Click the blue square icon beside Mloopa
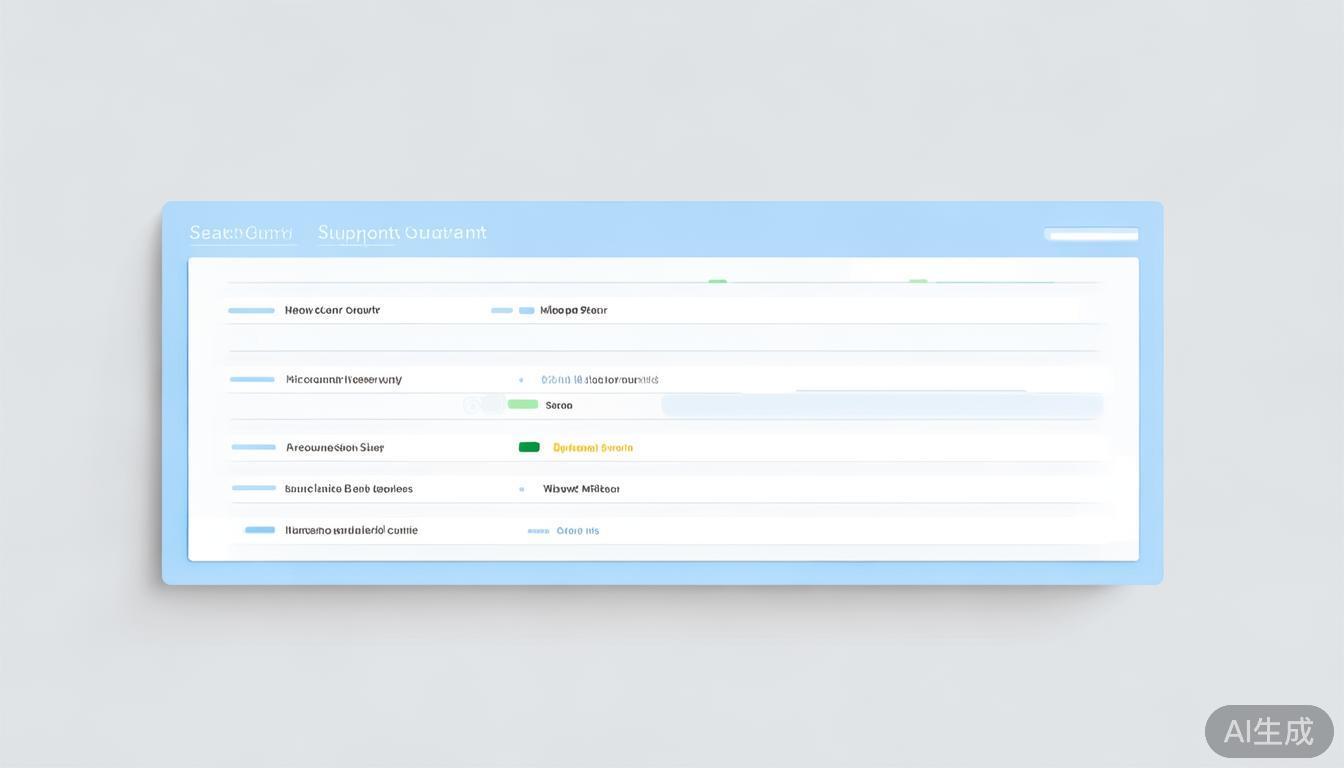 pos(526,311)
